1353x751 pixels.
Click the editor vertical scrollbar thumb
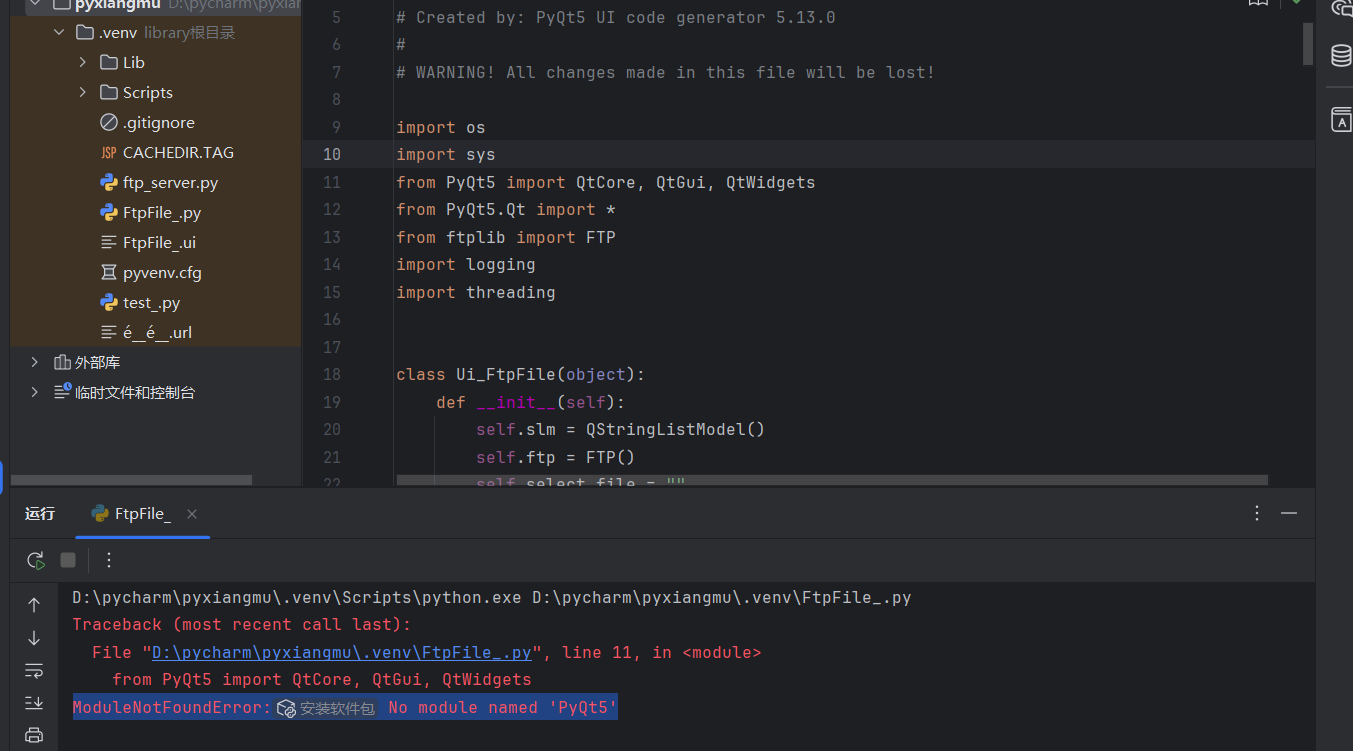[x=1308, y=44]
